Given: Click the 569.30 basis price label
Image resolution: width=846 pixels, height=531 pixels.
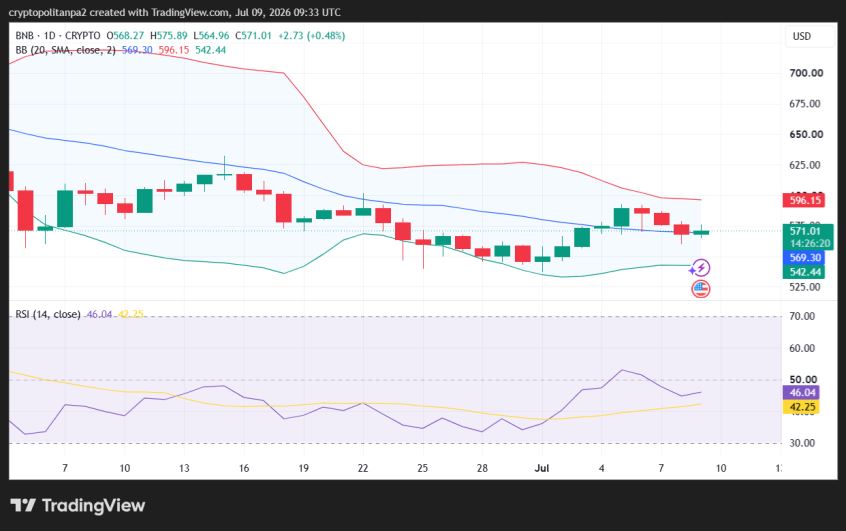Looking at the screenshot, I should click(804, 258).
